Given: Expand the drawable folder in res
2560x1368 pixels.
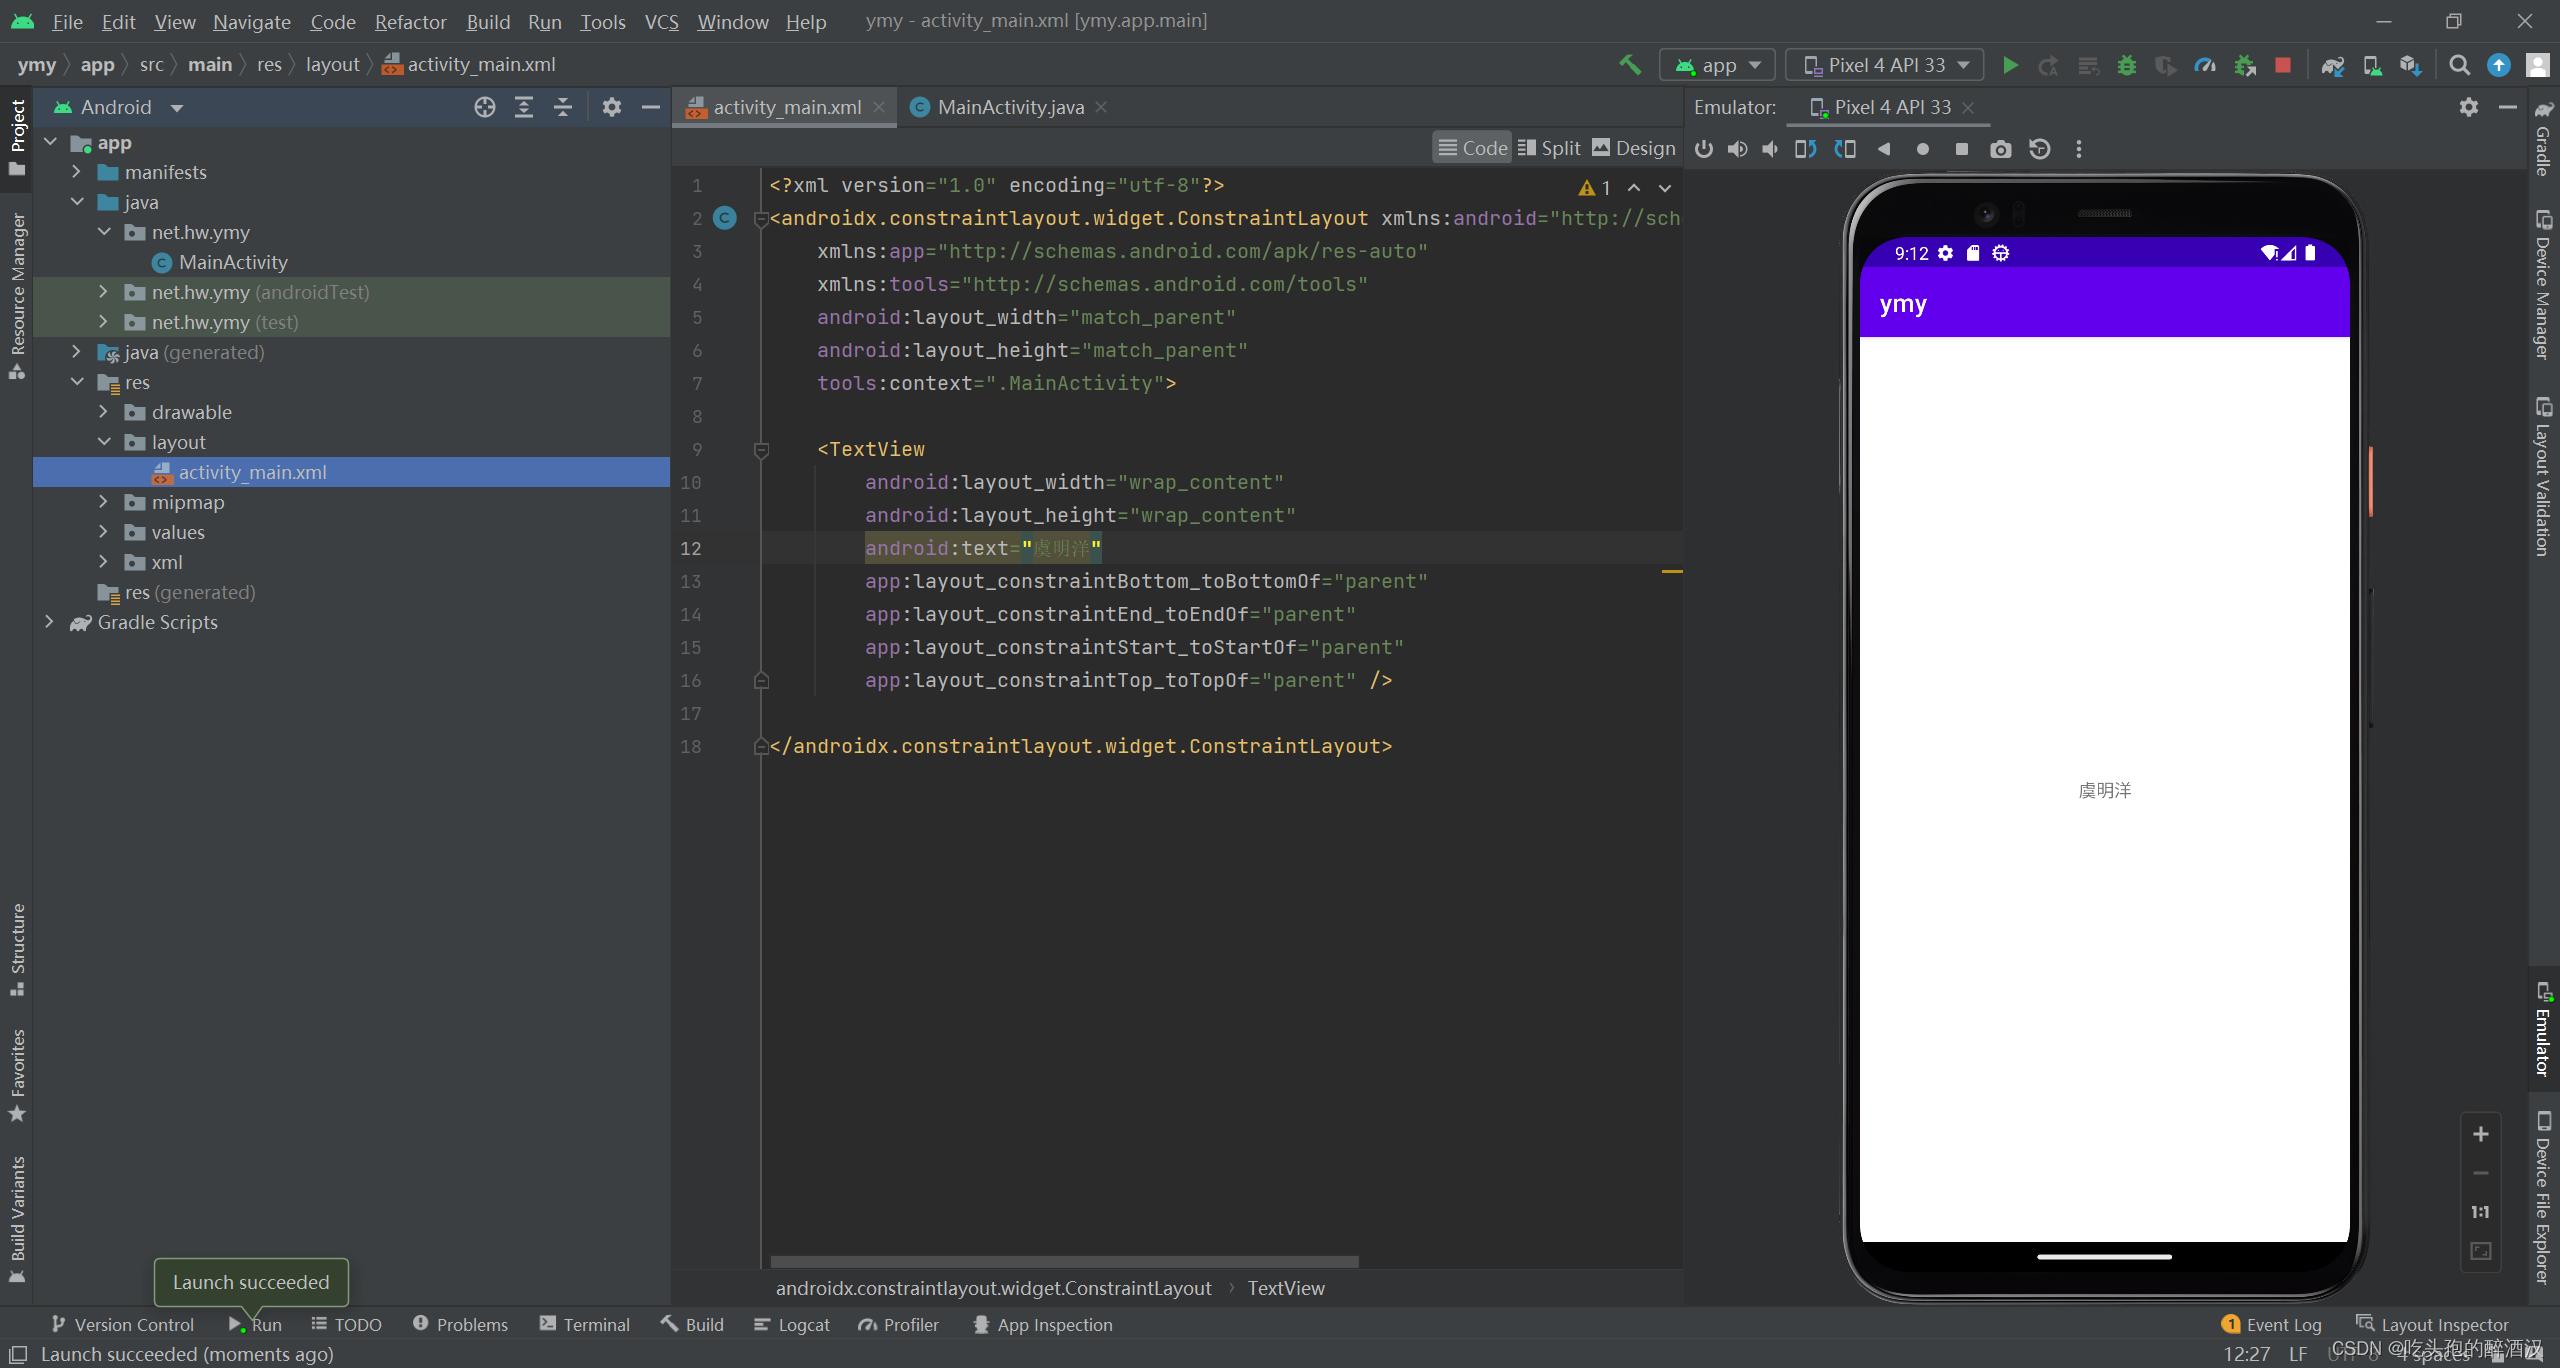Looking at the screenshot, I should click(x=103, y=412).
